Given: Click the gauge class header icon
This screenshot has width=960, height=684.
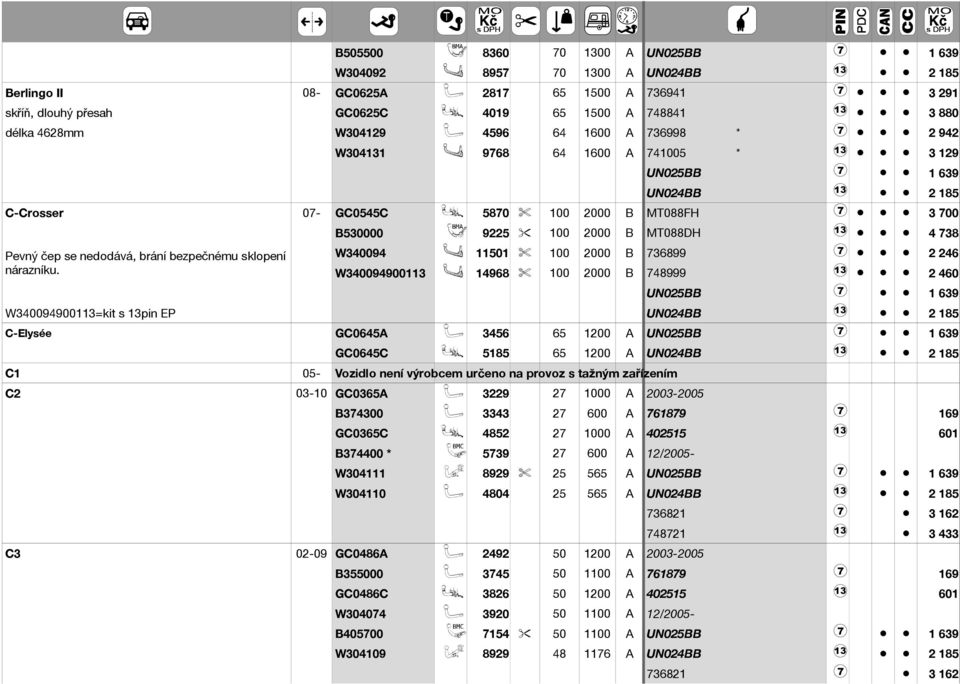Looking at the screenshot, I should coord(628,21).
